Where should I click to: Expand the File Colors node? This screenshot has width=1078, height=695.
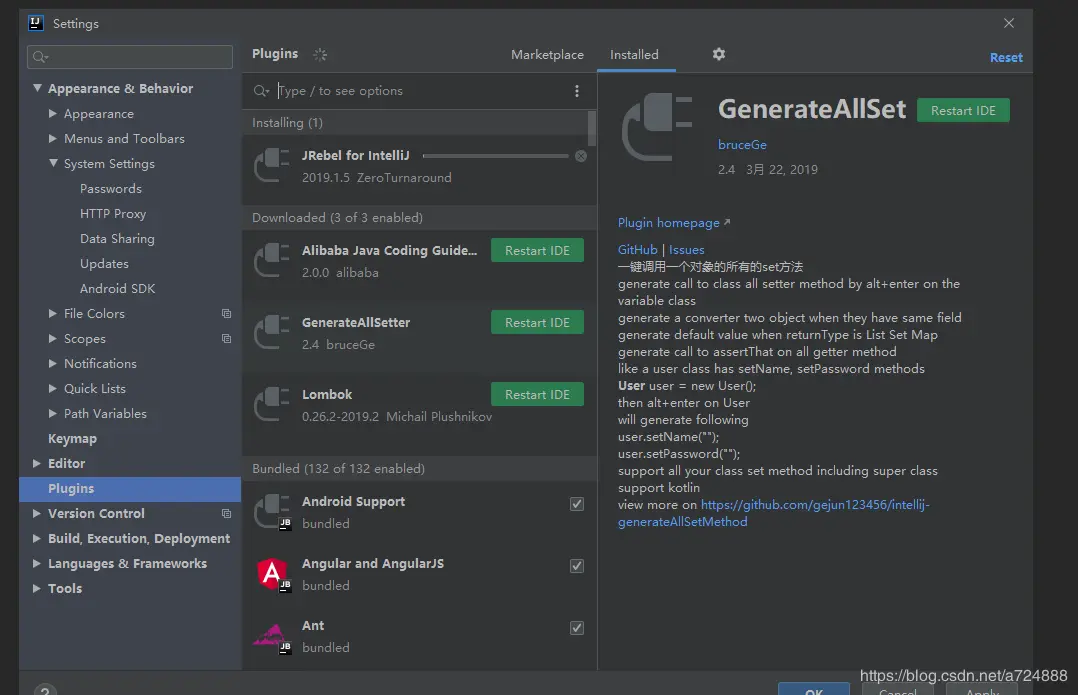(x=53, y=313)
